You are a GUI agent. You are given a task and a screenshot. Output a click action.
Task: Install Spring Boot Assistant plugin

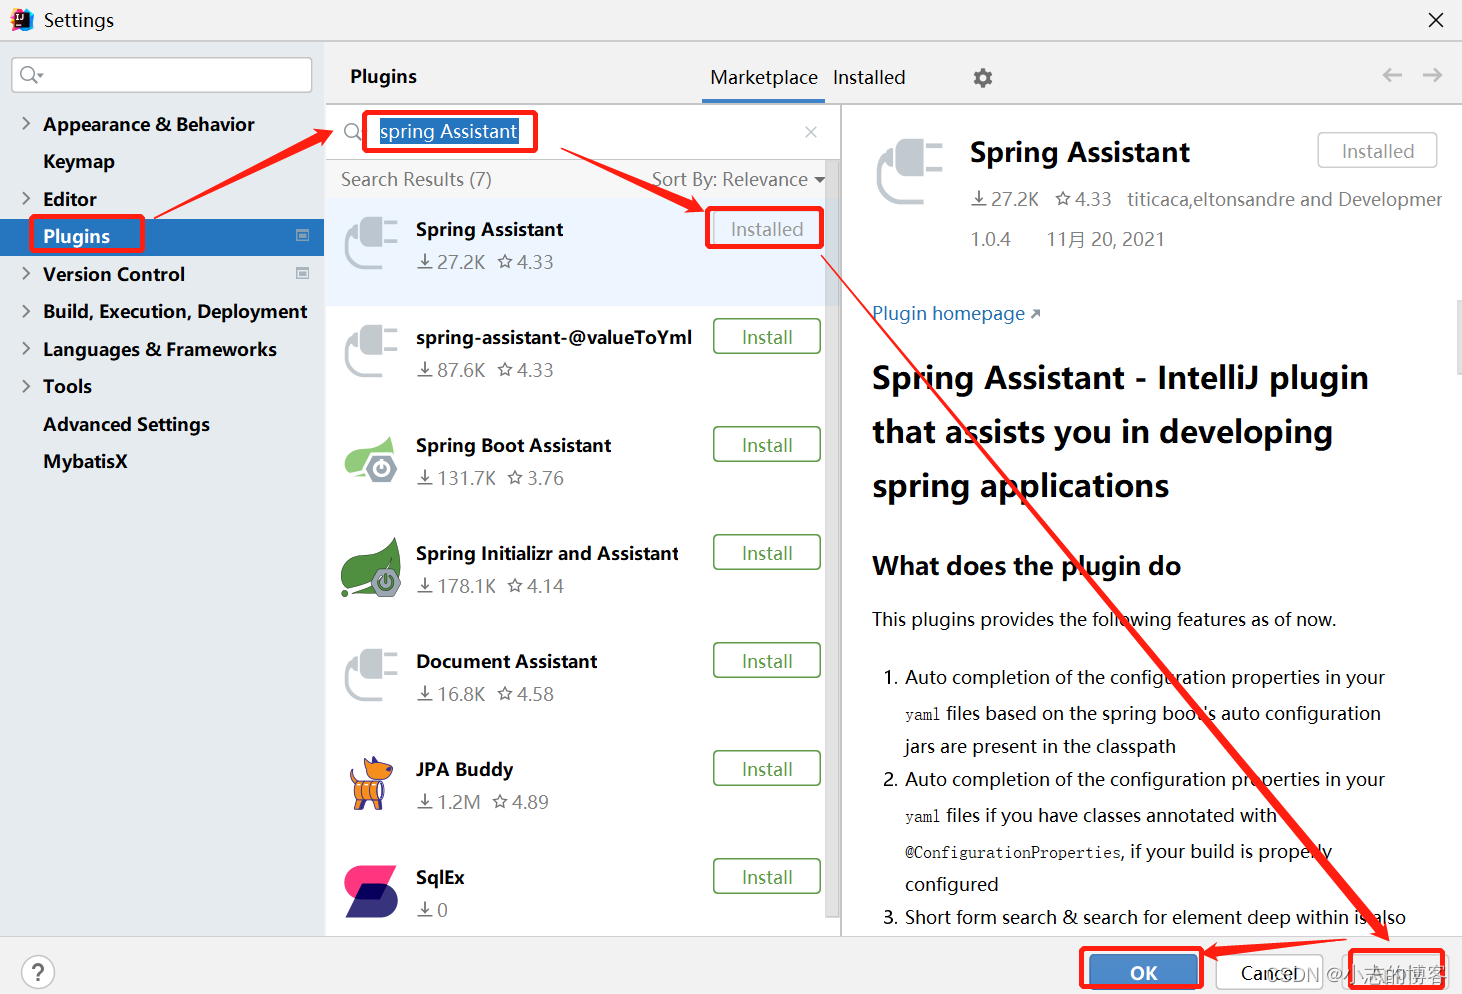click(x=767, y=445)
